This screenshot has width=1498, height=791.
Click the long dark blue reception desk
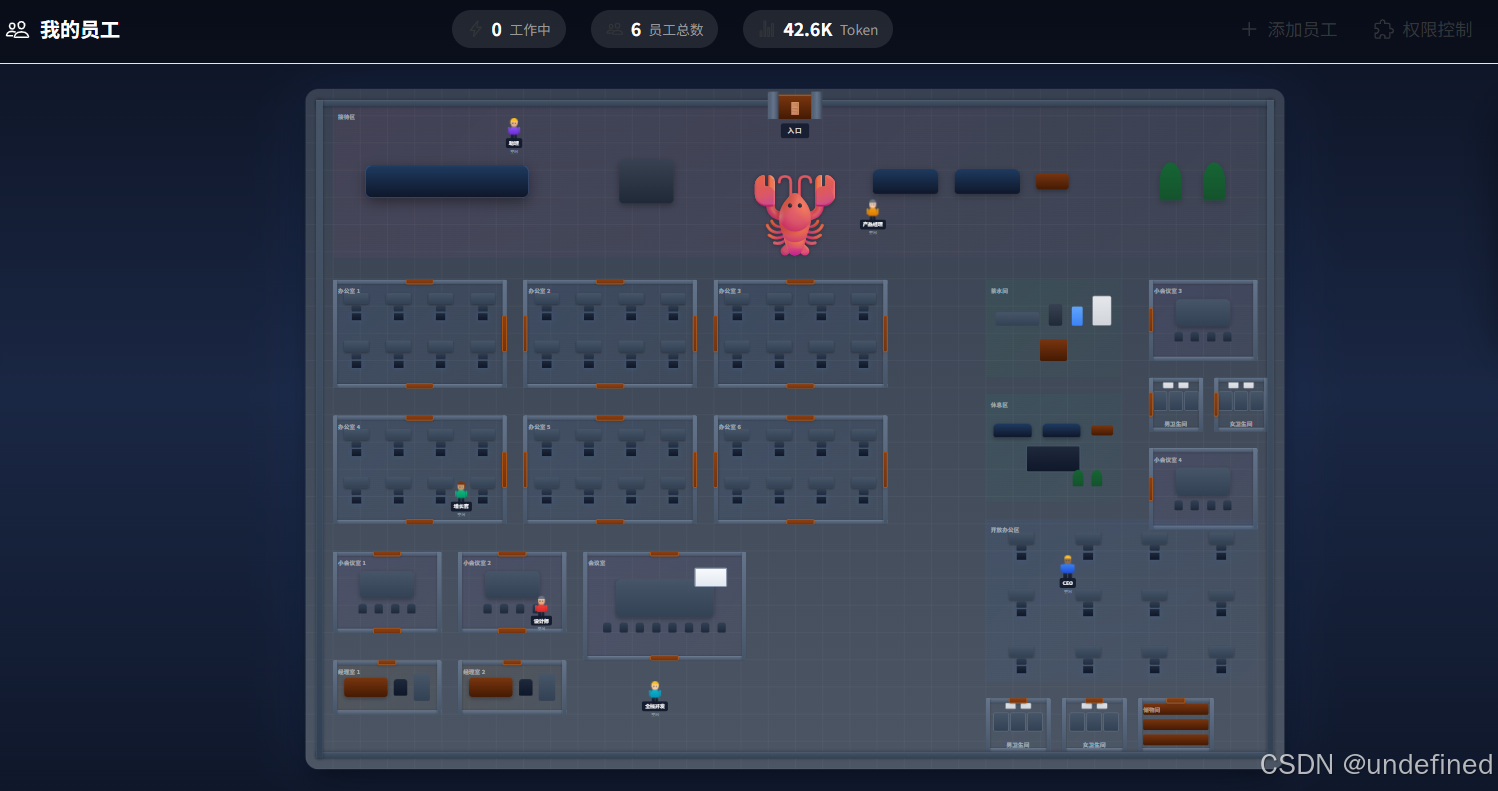click(x=447, y=181)
